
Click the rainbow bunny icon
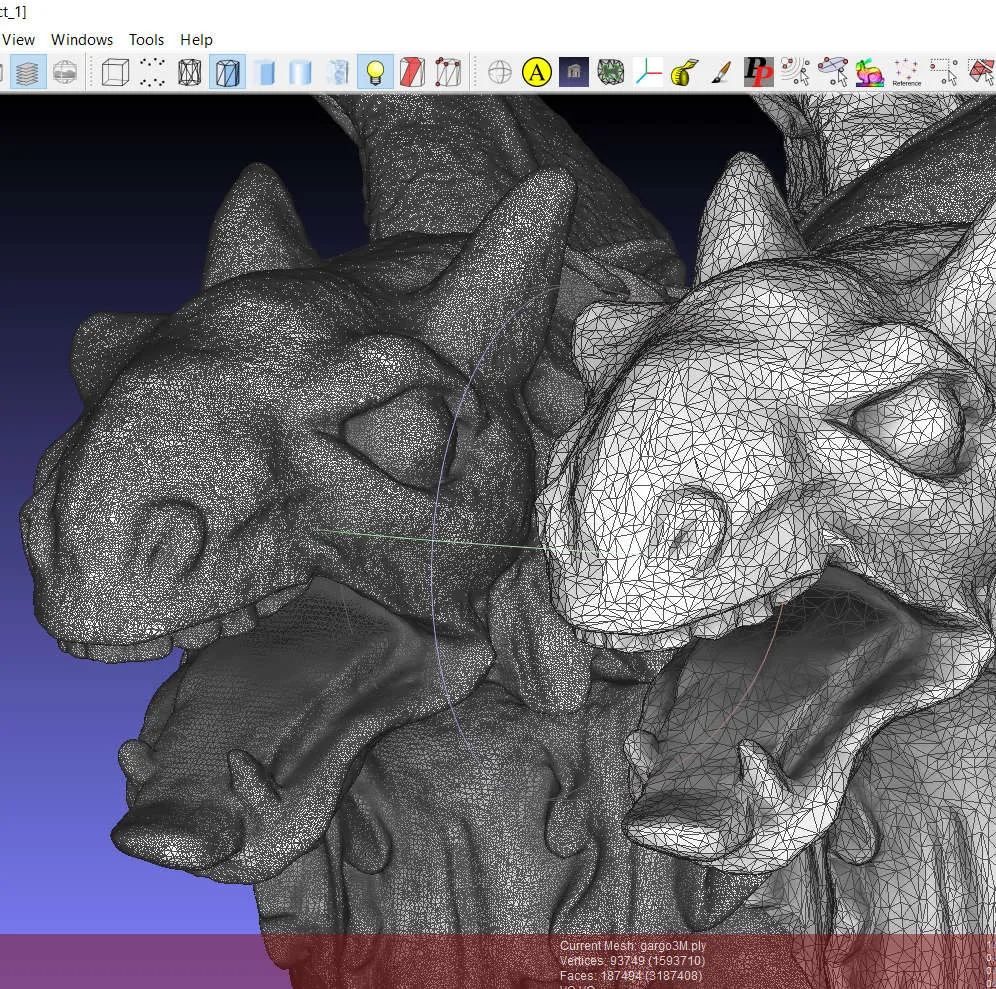pos(869,72)
